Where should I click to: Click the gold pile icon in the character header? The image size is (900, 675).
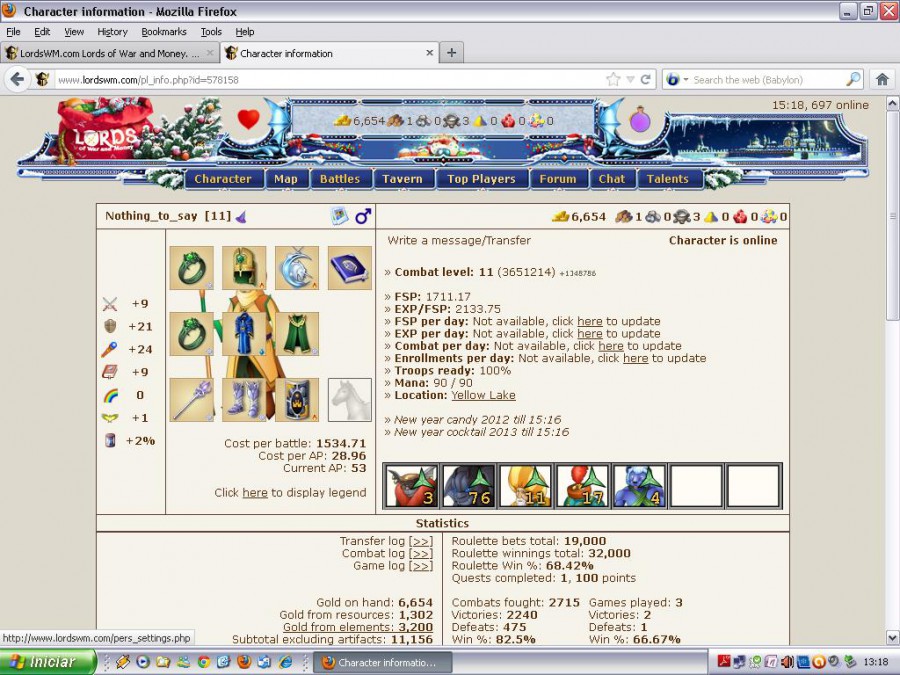[560, 216]
